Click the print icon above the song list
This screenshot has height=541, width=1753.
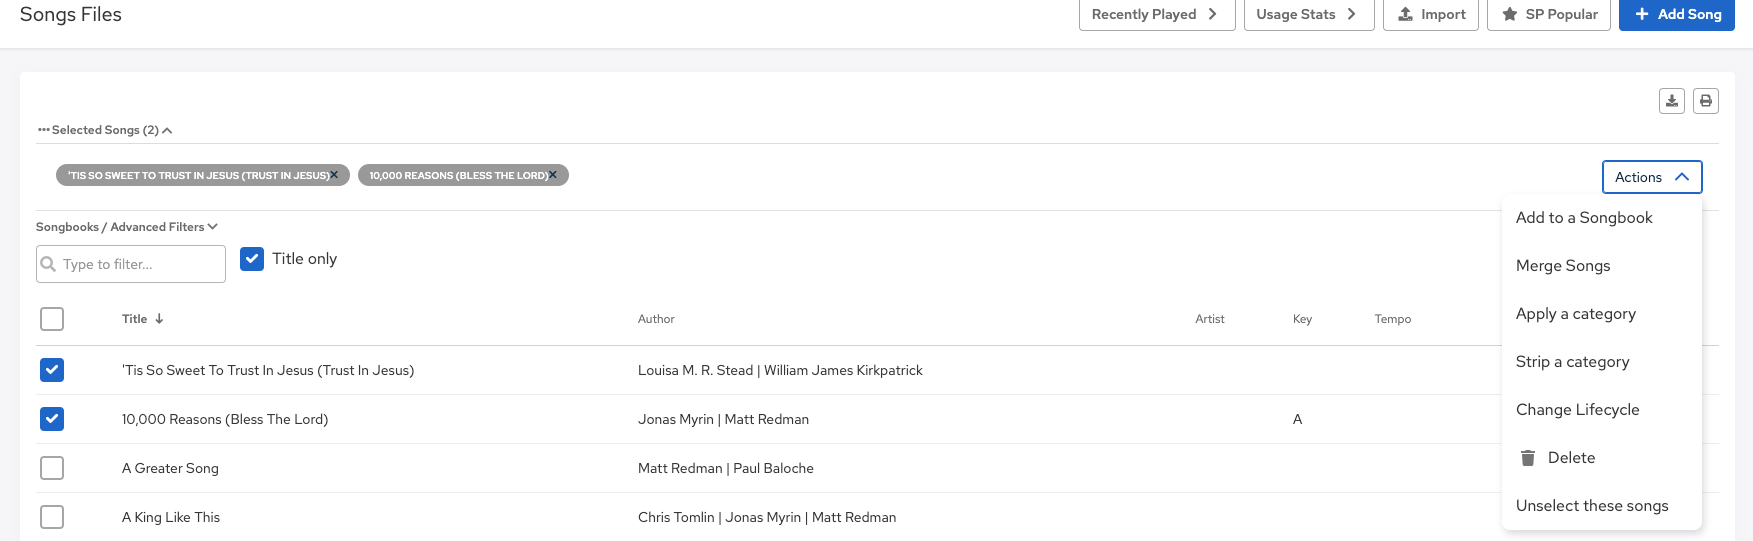click(x=1706, y=101)
